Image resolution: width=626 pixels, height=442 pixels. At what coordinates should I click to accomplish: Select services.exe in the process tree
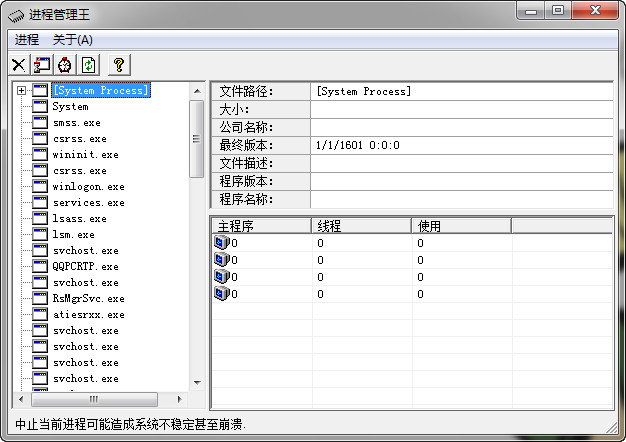pos(88,203)
